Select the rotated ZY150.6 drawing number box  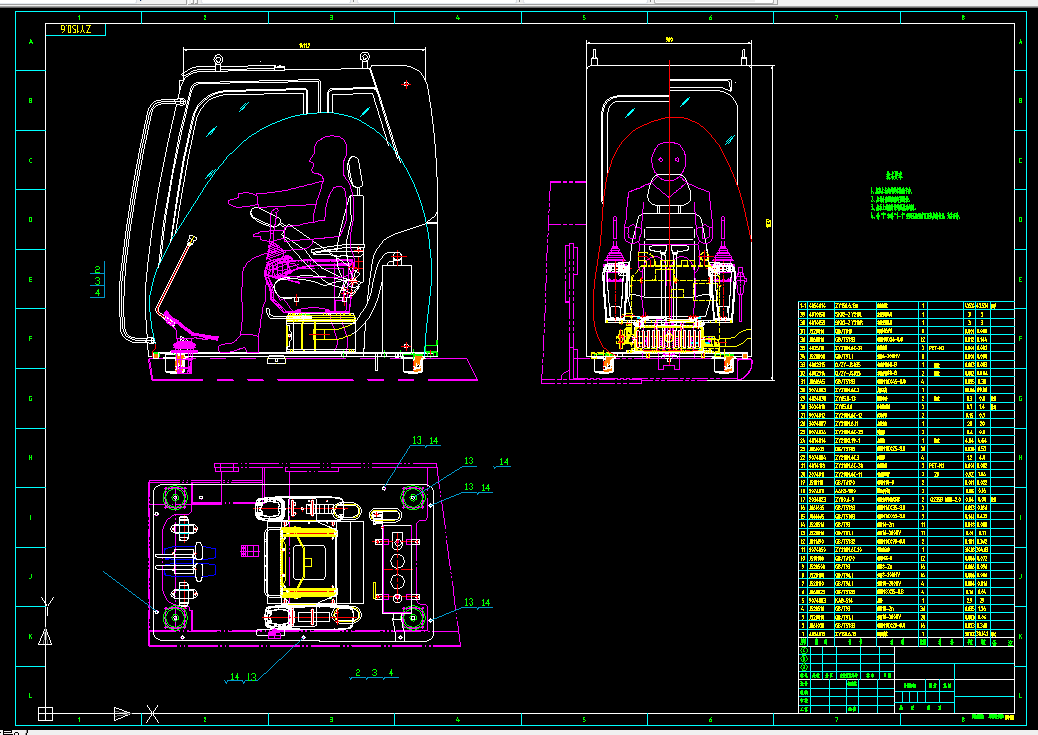click(75, 30)
